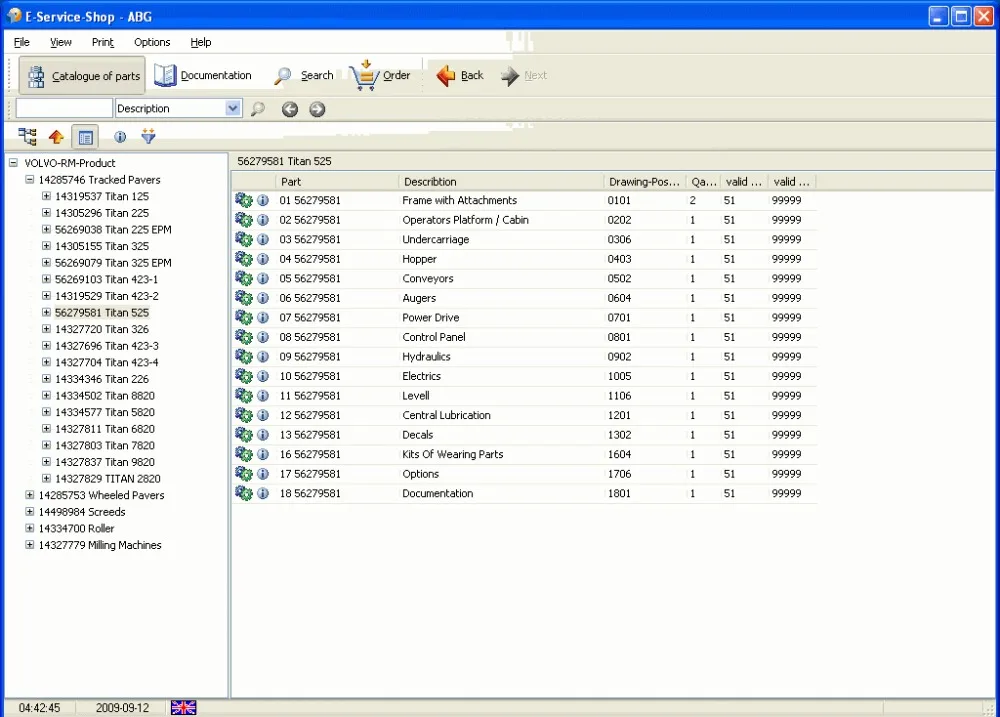Image resolution: width=1000 pixels, height=717 pixels.
Task: Open the Print menu
Action: click(103, 42)
